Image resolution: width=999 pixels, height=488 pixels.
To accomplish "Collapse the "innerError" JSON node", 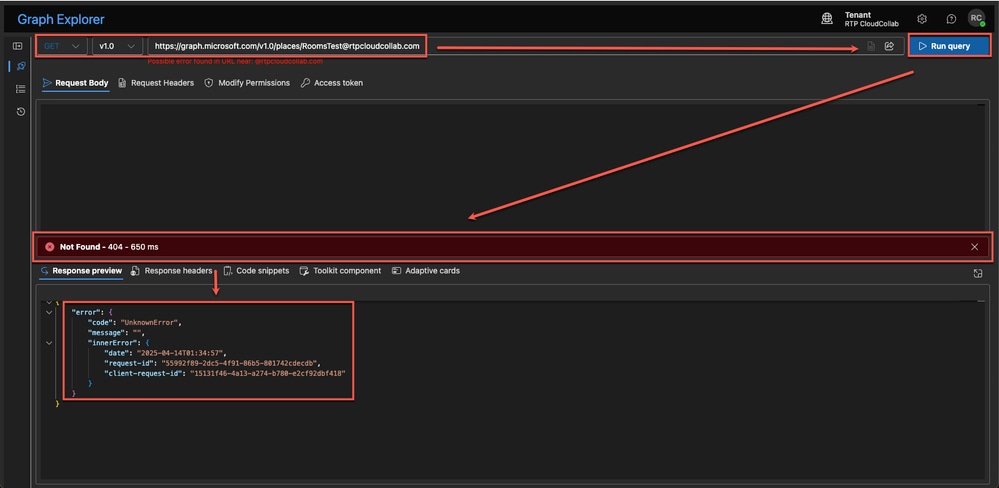I will [49, 343].
